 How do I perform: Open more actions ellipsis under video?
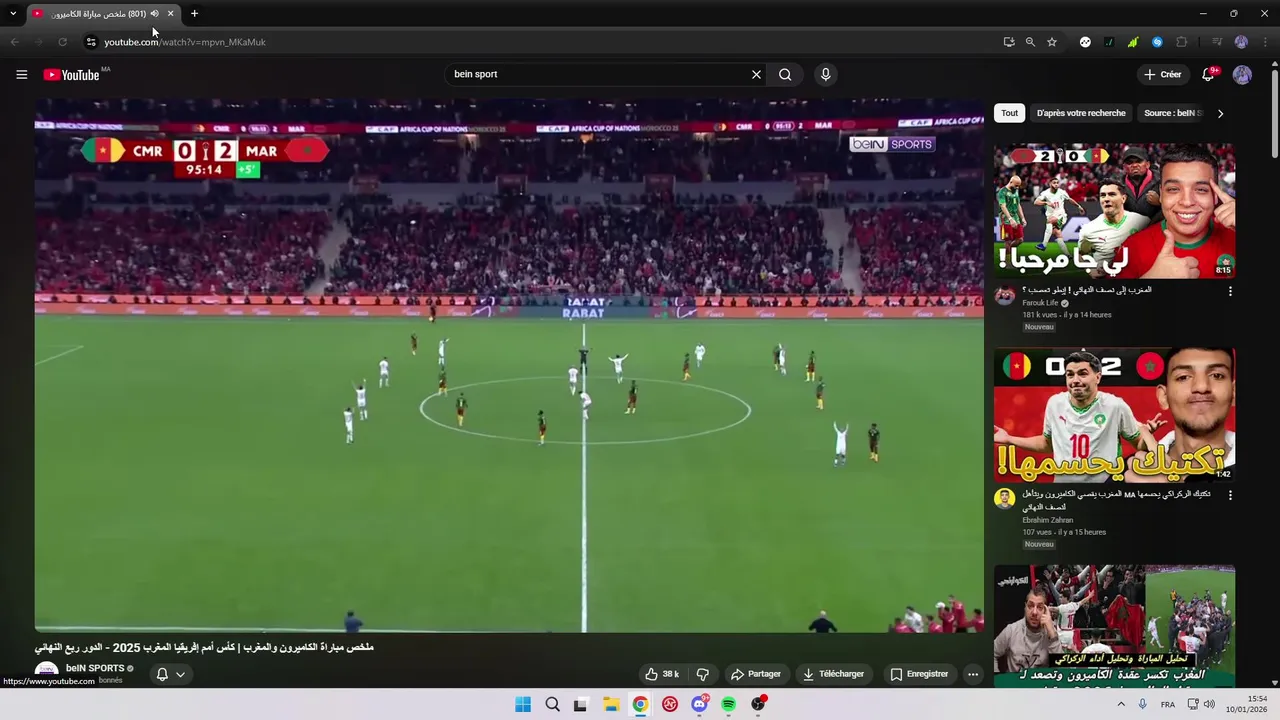pos(972,674)
